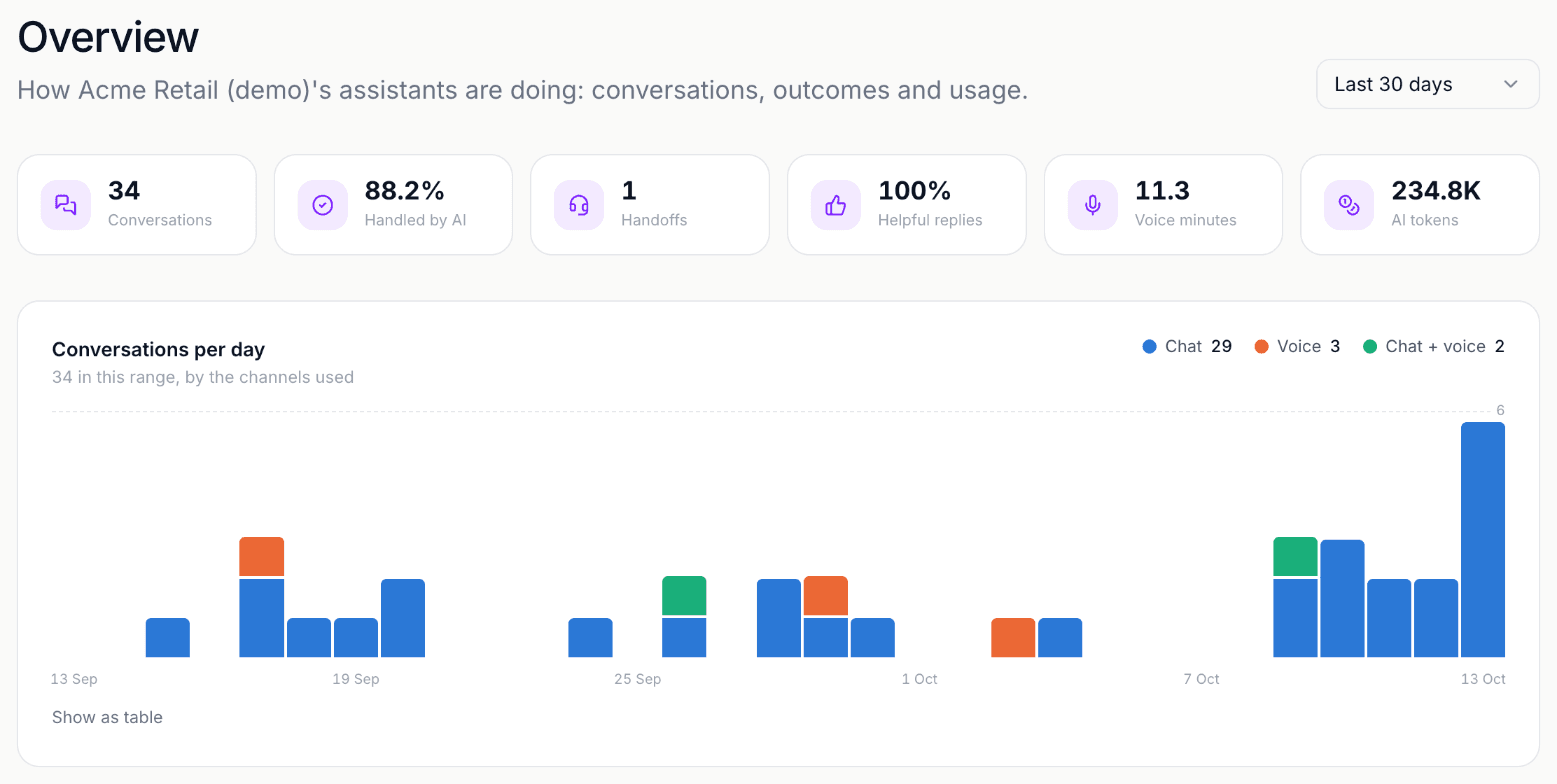The width and height of the screenshot is (1557, 784).
Task: Click the '34 in this range' chart subtitle
Action: tap(203, 377)
